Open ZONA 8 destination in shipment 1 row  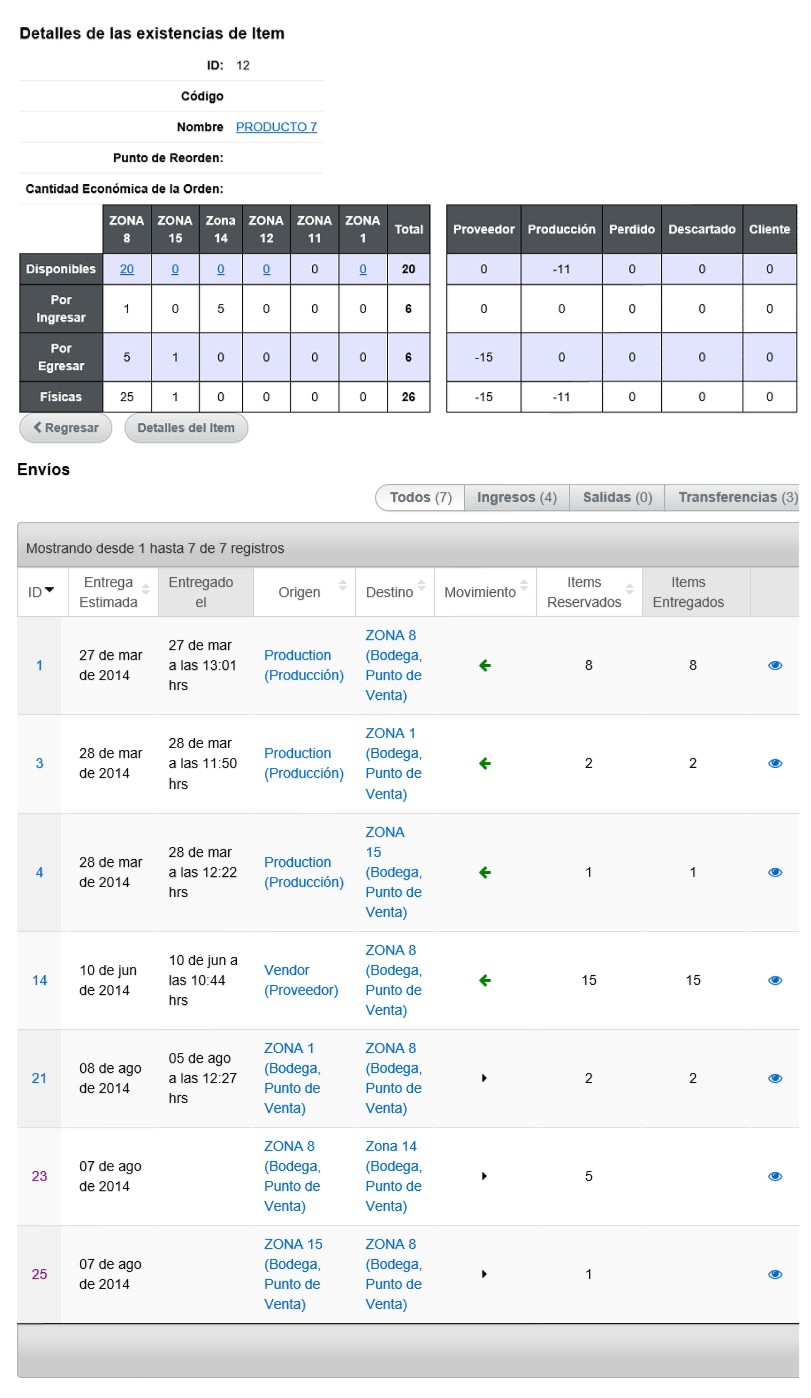coord(394,665)
